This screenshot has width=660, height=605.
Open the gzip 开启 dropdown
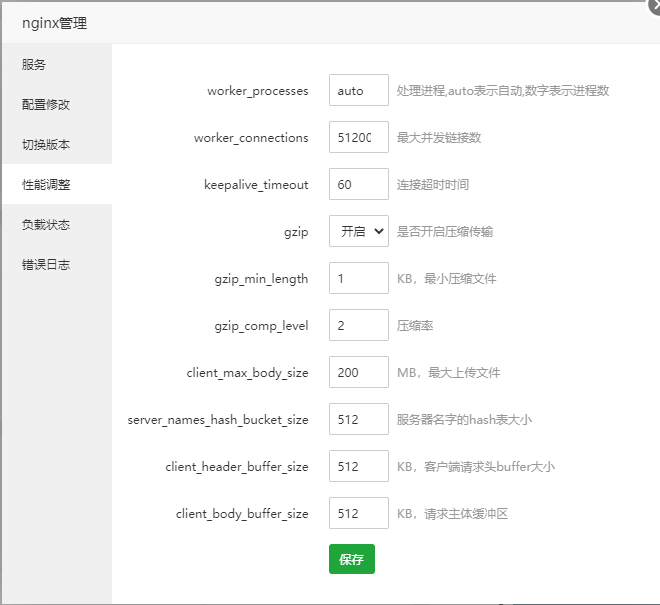click(359, 231)
